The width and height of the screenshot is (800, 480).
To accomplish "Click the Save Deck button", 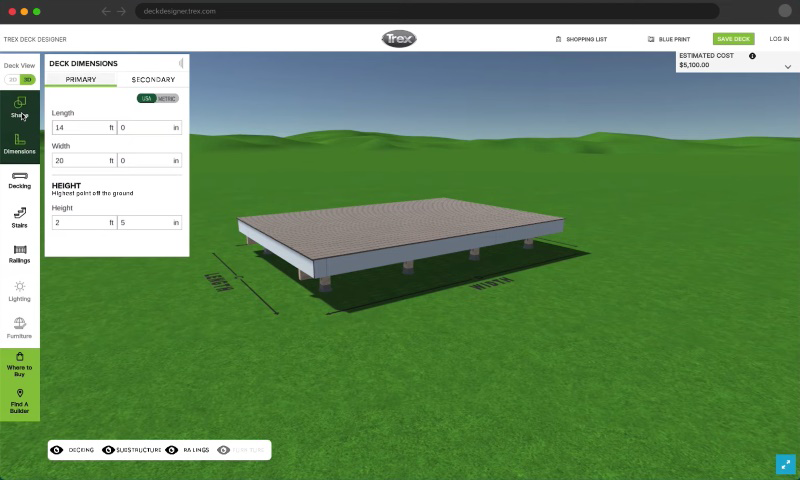I will pyautogui.click(x=733, y=39).
